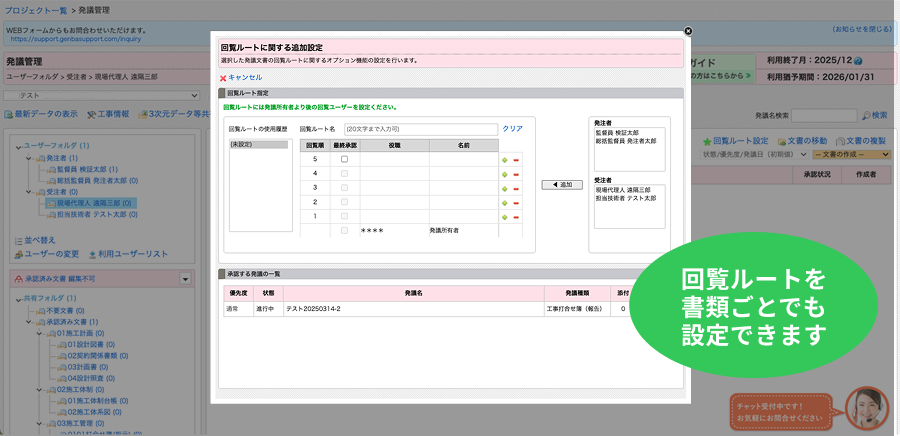The height and width of the screenshot is (436, 900).
Task: Click red remove icon for route order 5
Action: pos(516,159)
